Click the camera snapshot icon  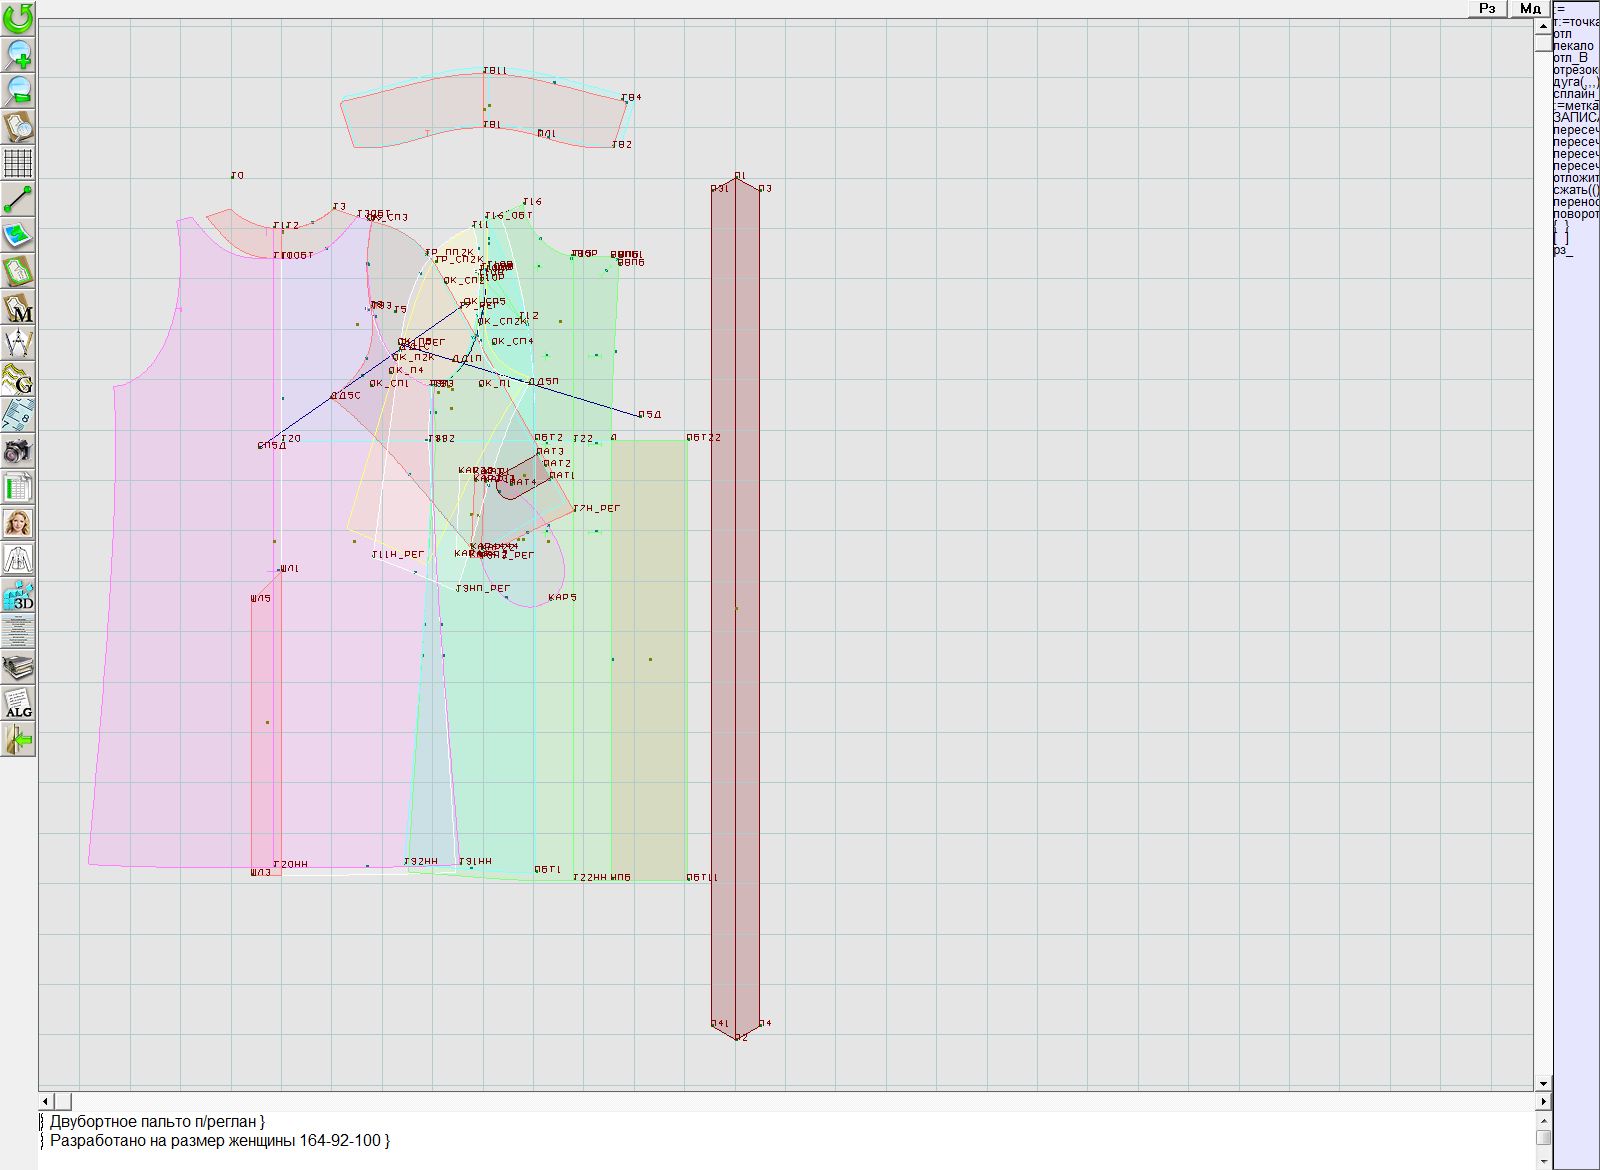click(18, 452)
